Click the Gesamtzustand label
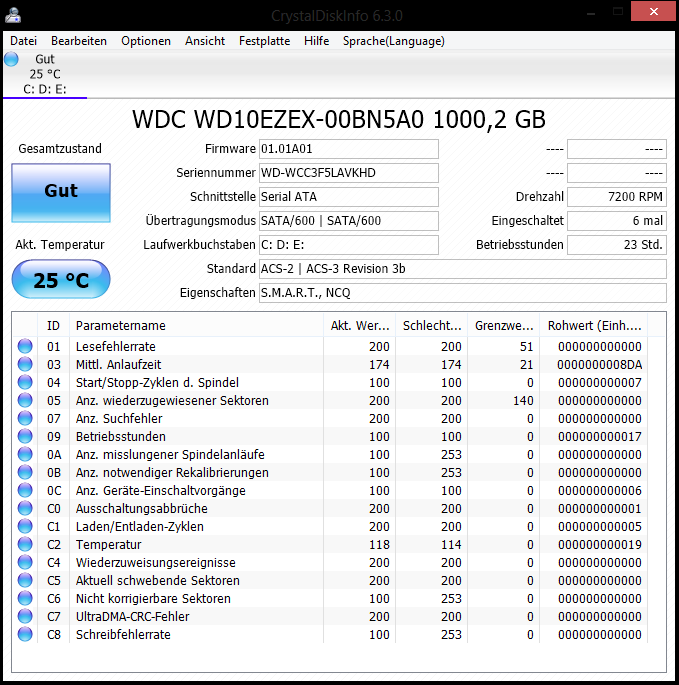 pos(60,149)
